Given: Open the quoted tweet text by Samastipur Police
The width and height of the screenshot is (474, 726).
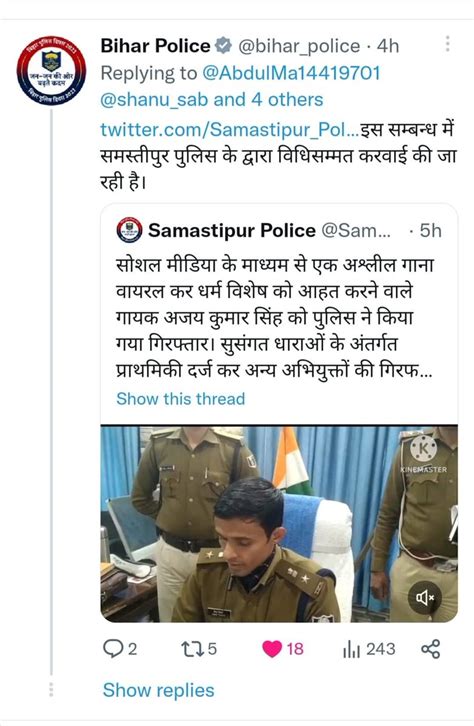Looking at the screenshot, I should coord(274,318).
